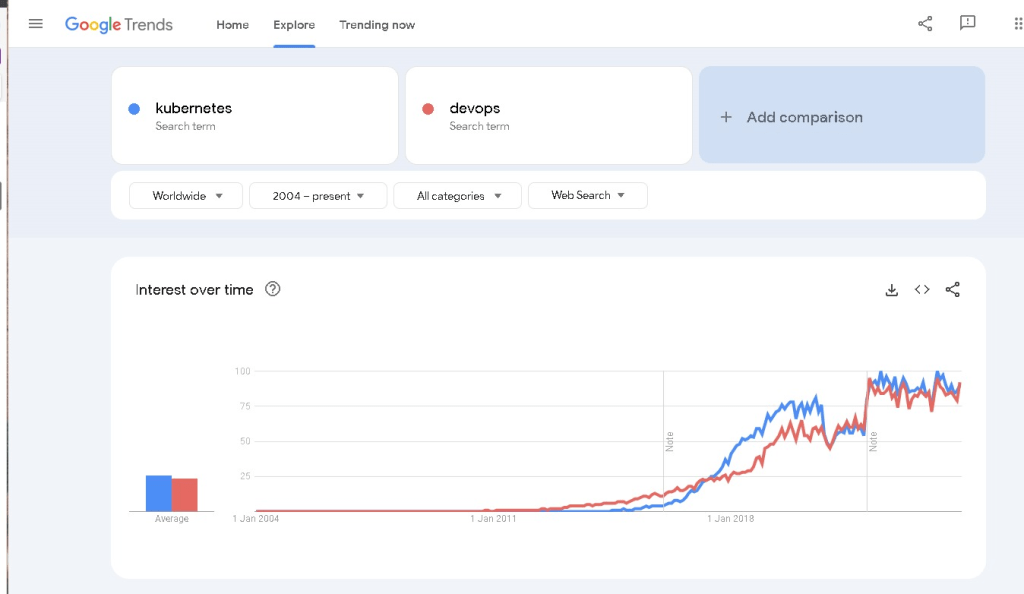
Task: Download the chart as CSV
Action: click(891, 290)
